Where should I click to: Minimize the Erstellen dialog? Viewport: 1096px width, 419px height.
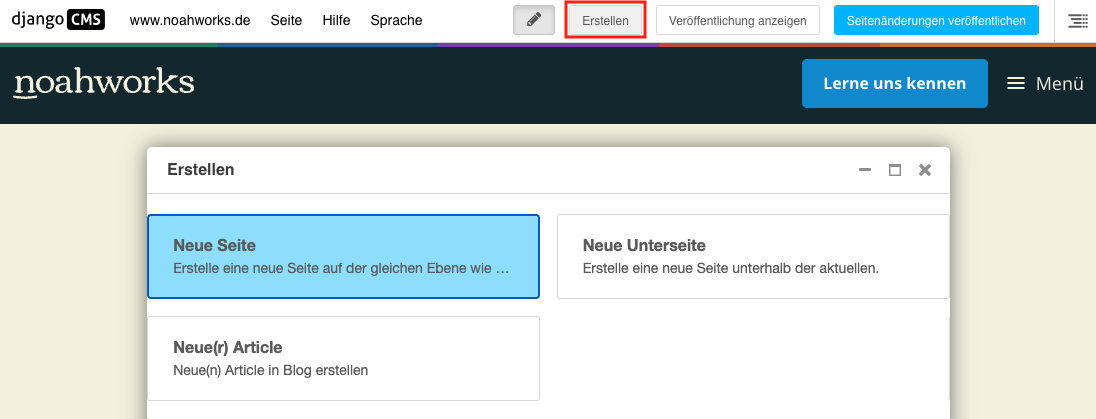pyautogui.click(x=865, y=170)
